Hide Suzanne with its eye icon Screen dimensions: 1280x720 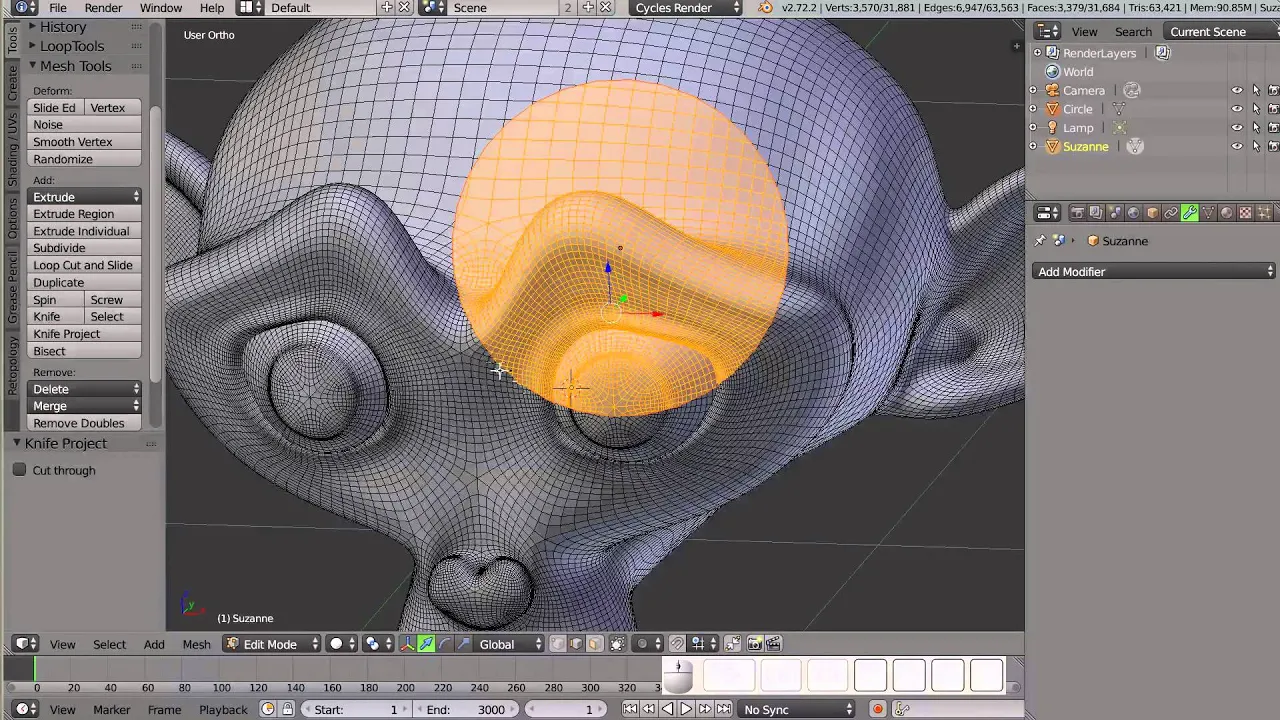(x=1237, y=147)
